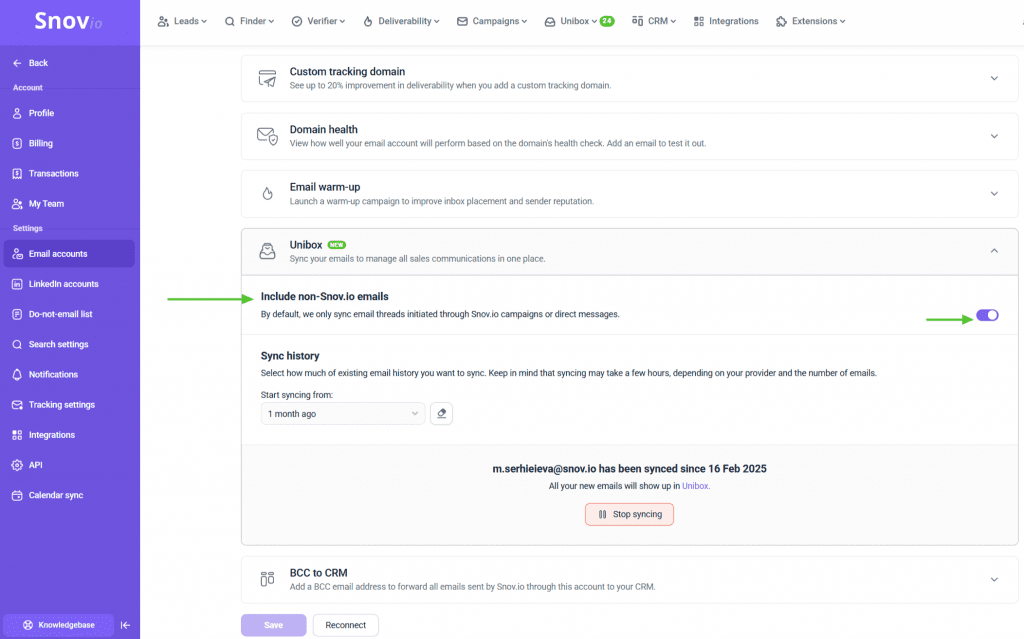Click the Custom tracking domain icon
1024x639 pixels.
(267, 78)
